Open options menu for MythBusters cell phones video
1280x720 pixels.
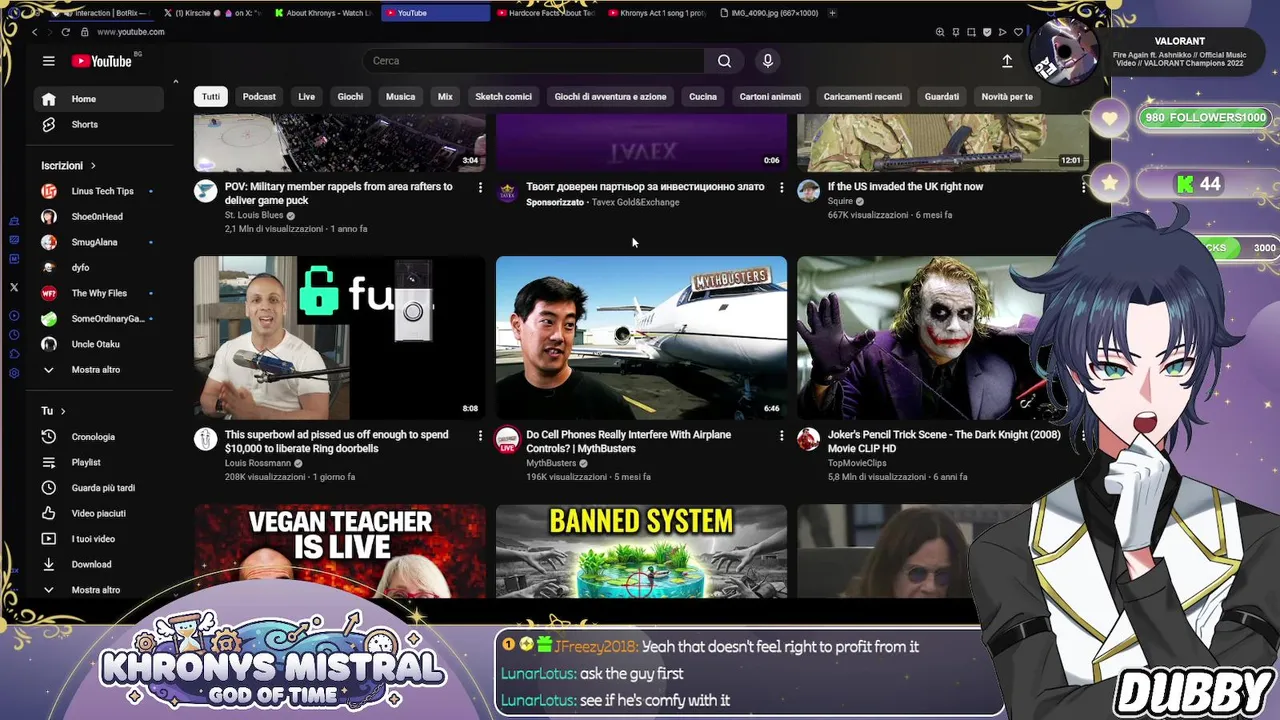[782, 436]
